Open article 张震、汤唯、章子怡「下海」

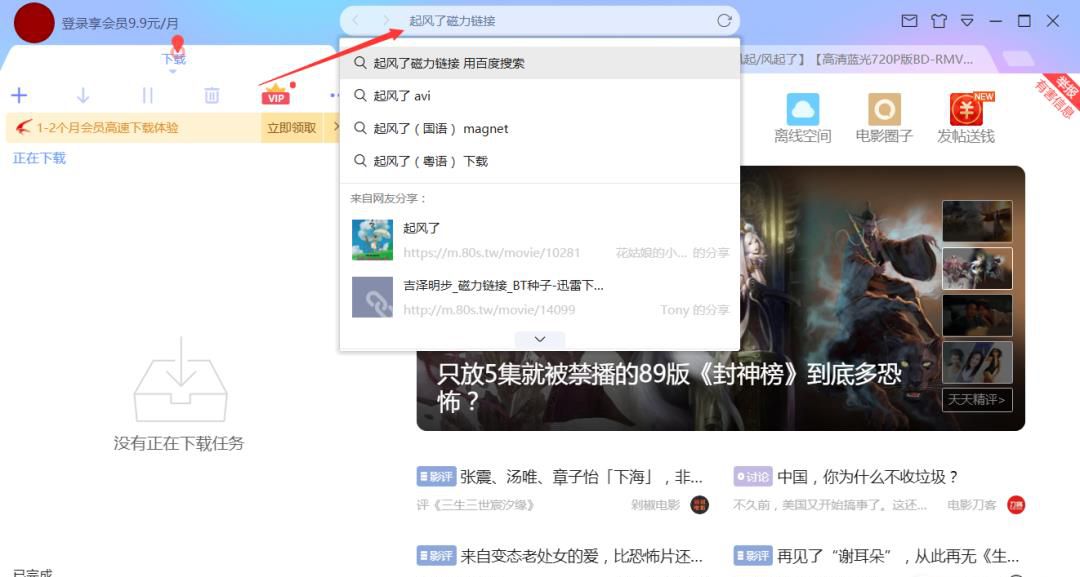click(581, 476)
